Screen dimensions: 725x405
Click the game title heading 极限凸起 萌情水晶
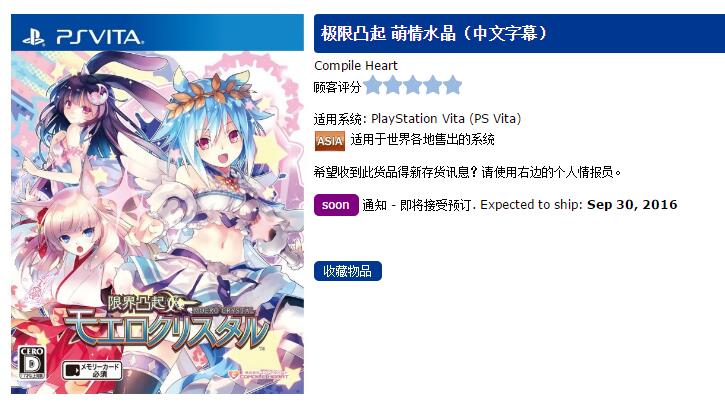click(x=434, y=33)
